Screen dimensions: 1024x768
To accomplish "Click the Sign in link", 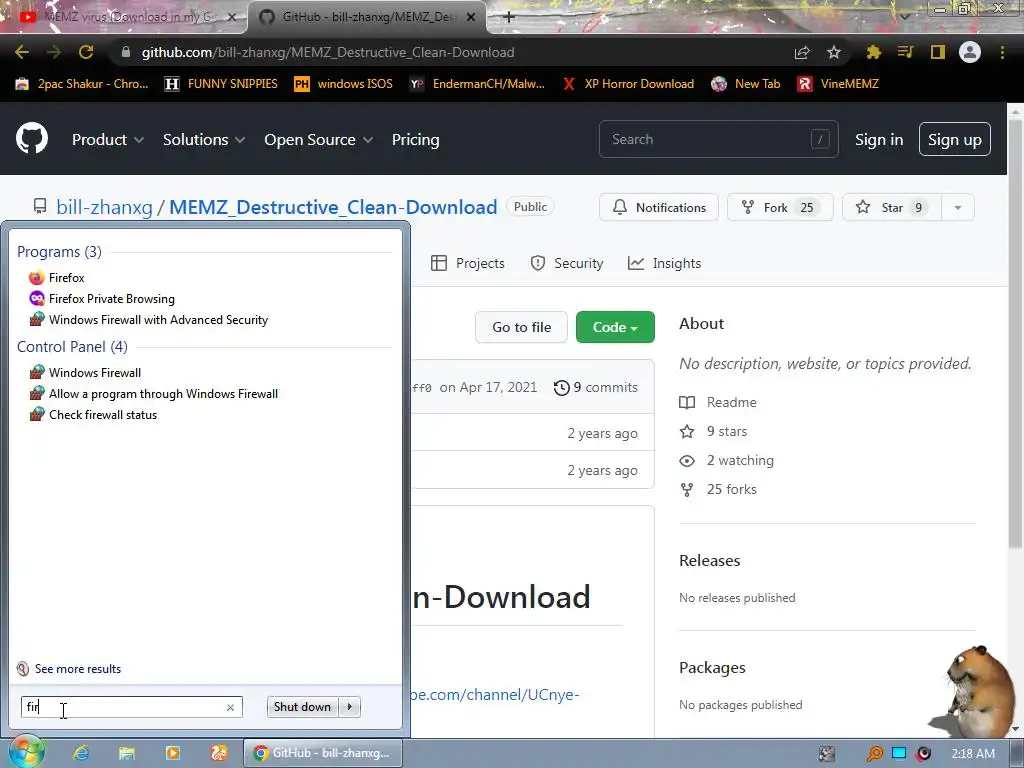I will coord(879,140).
